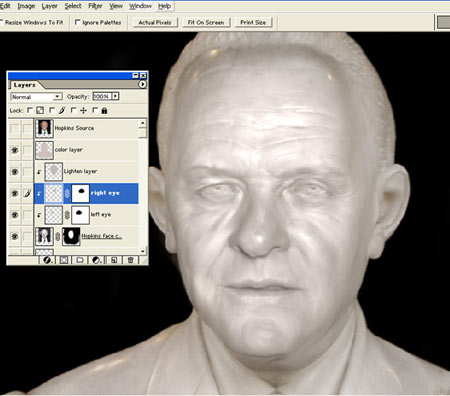Image resolution: width=450 pixels, height=396 pixels.
Task: Open the Filter menu
Action: 95,6
